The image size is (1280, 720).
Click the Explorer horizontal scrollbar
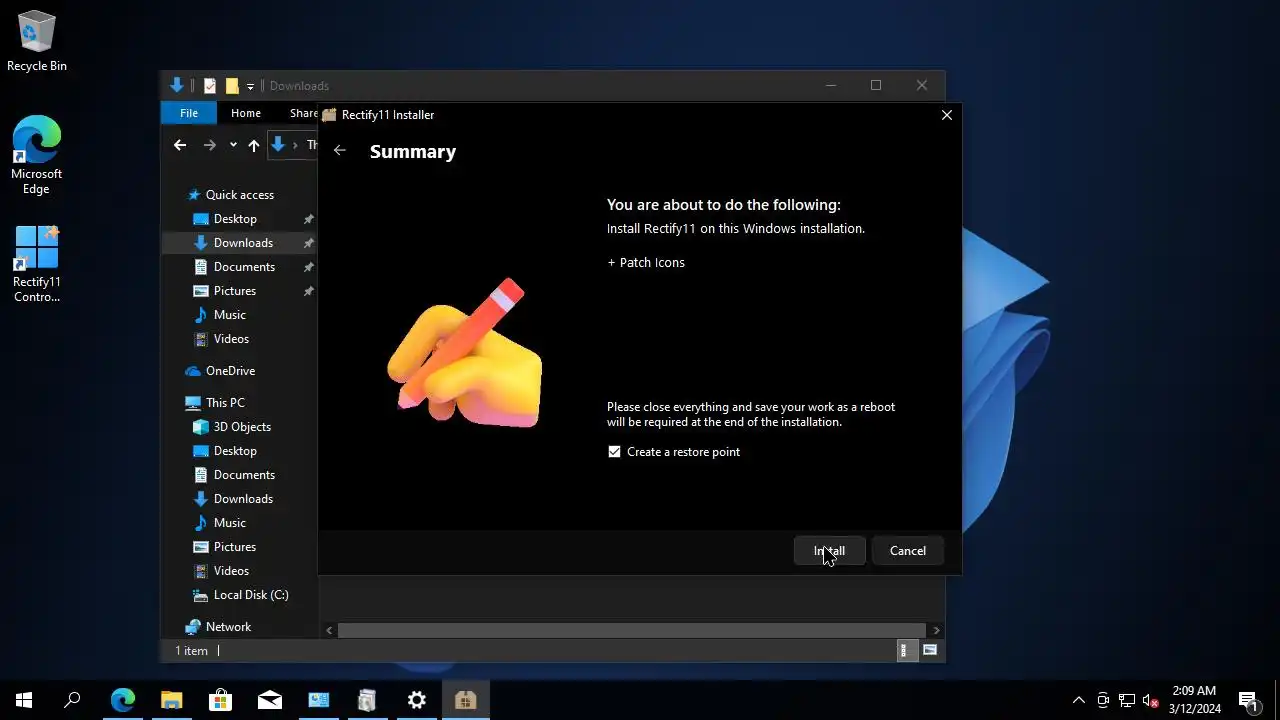pos(631,630)
